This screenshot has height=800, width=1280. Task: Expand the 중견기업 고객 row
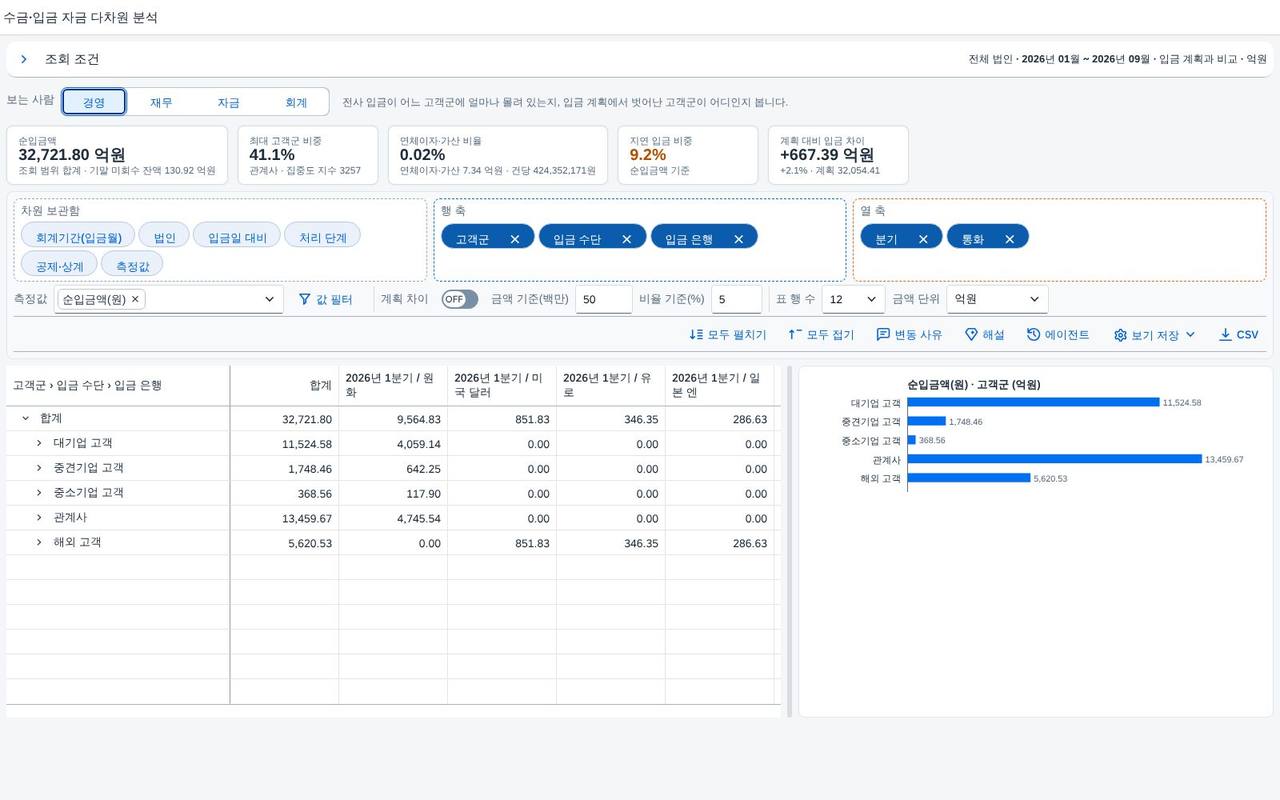click(39, 468)
